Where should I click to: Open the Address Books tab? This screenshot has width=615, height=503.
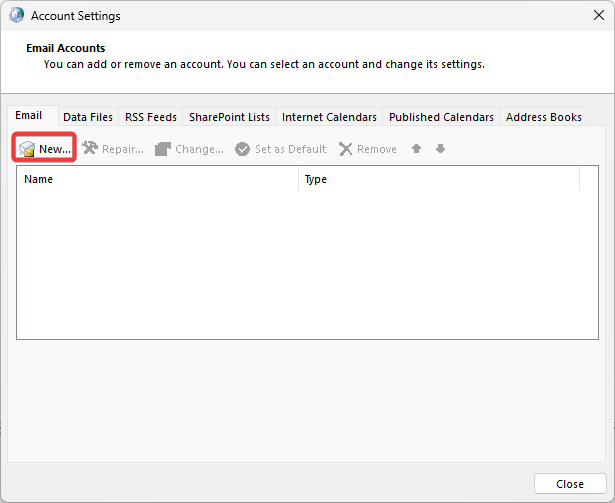pyautogui.click(x=543, y=117)
